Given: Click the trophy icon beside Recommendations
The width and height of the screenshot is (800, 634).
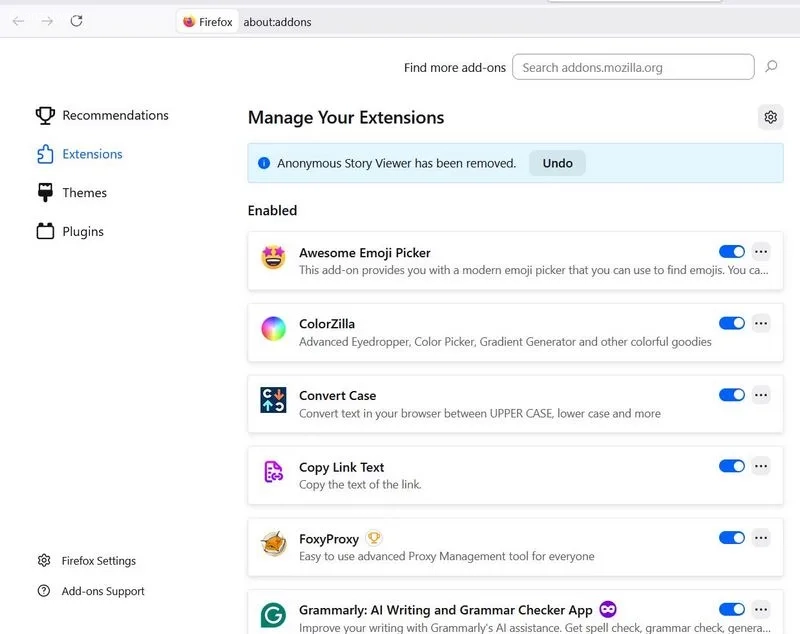Looking at the screenshot, I should tap(45, 115).
